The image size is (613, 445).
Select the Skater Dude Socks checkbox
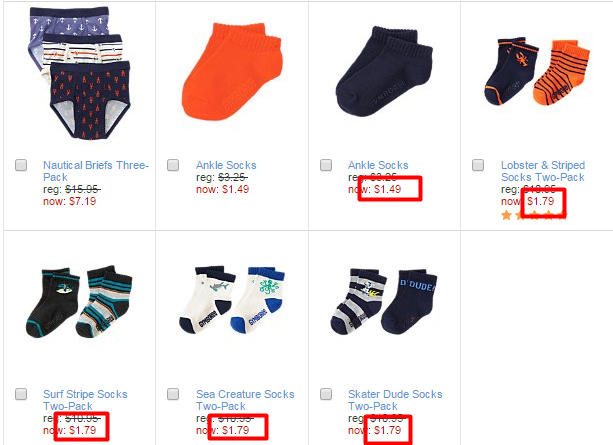point(326,394)
